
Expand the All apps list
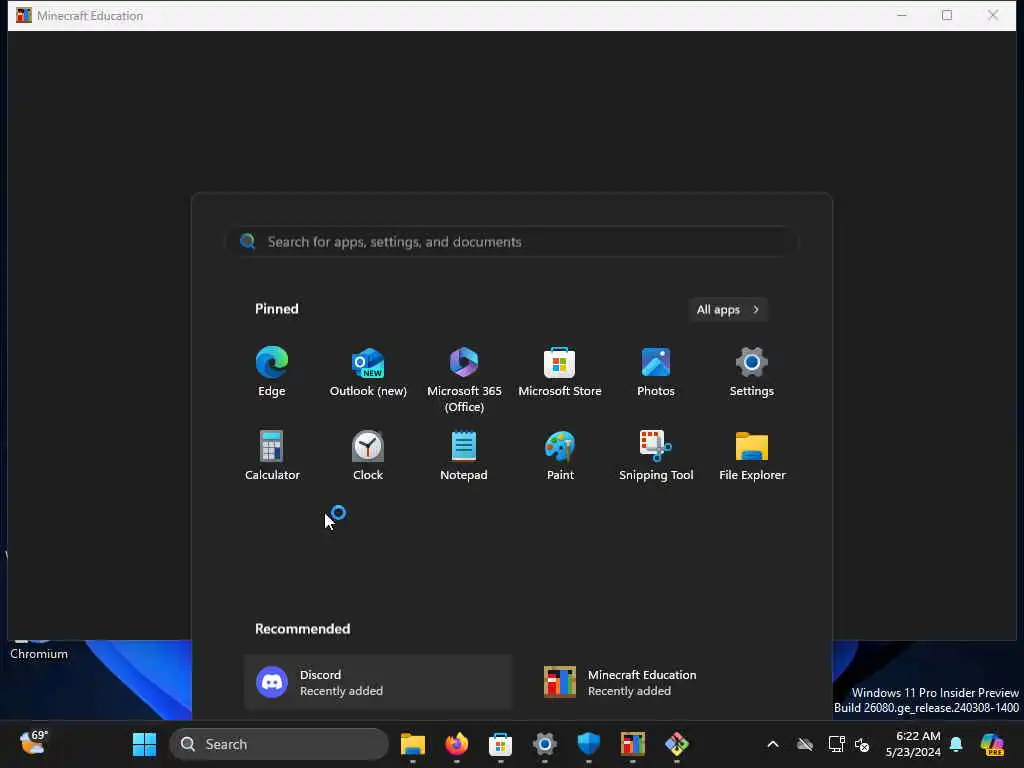click(728, 310)
